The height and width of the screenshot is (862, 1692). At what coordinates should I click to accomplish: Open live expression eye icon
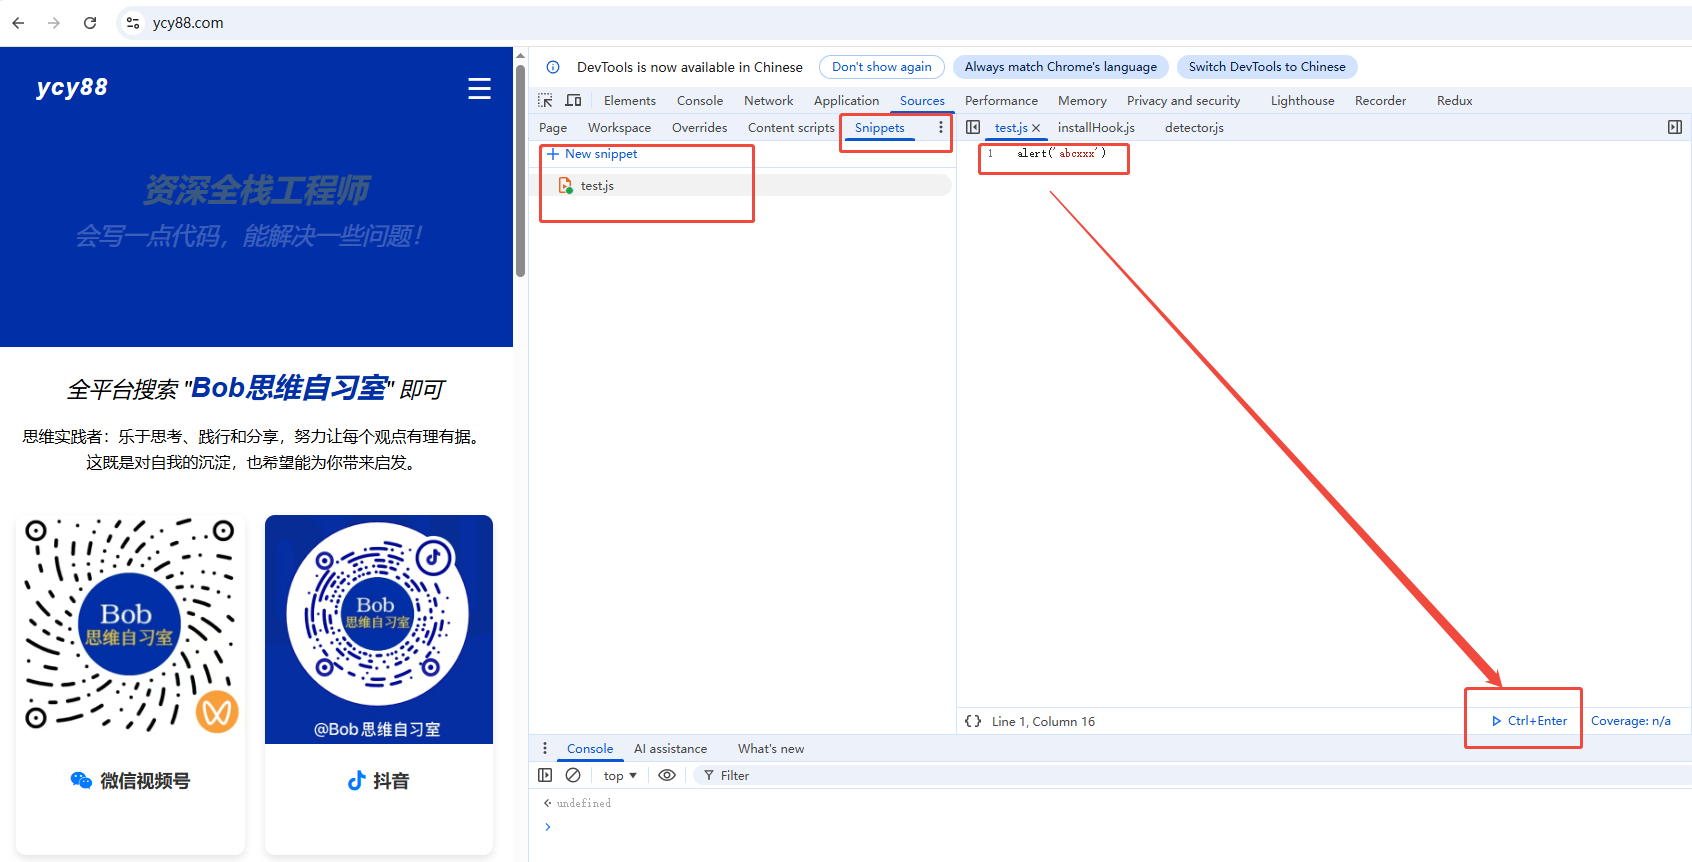[667, 775]
